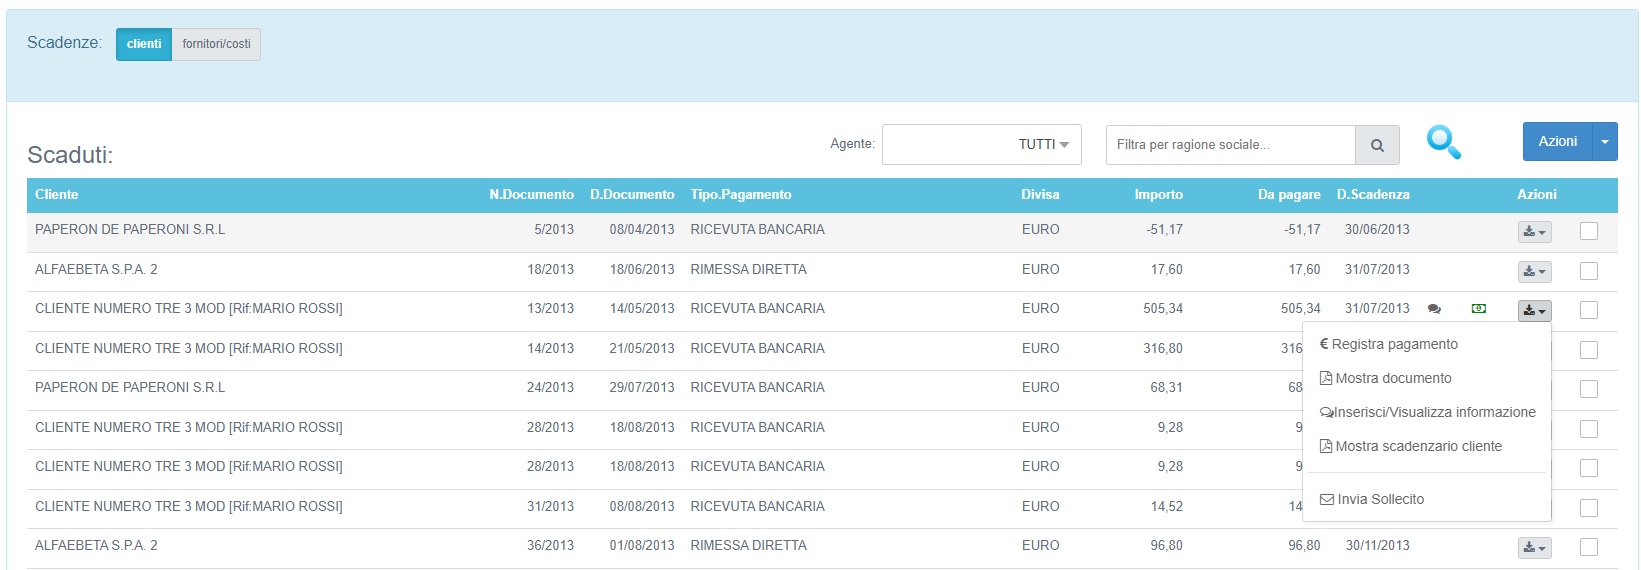Close the open actions menu on row 13/2013
1641x570 pixels.
(1534, 311)
